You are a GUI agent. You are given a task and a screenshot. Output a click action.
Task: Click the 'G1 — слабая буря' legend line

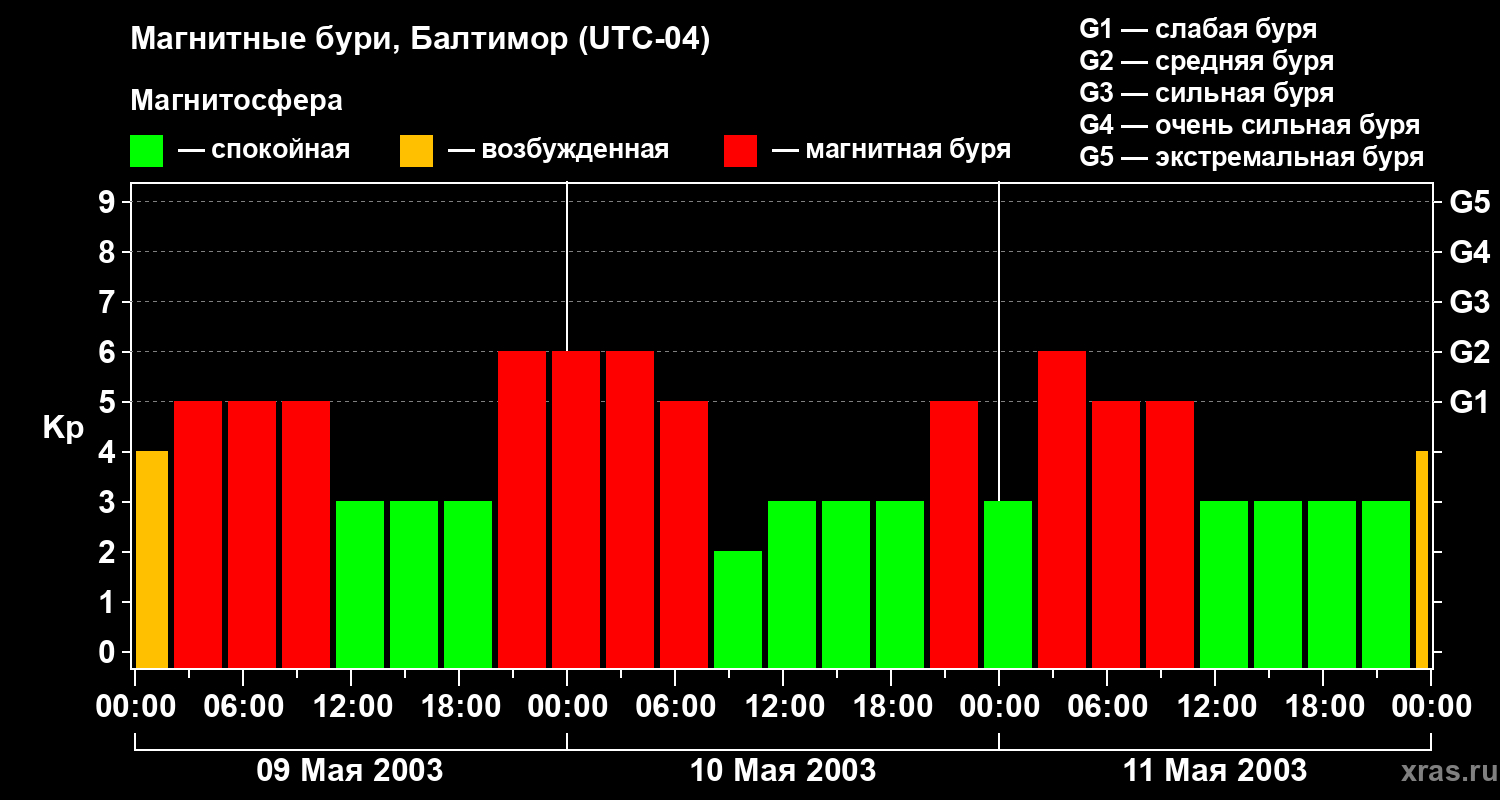[1198, 29]
